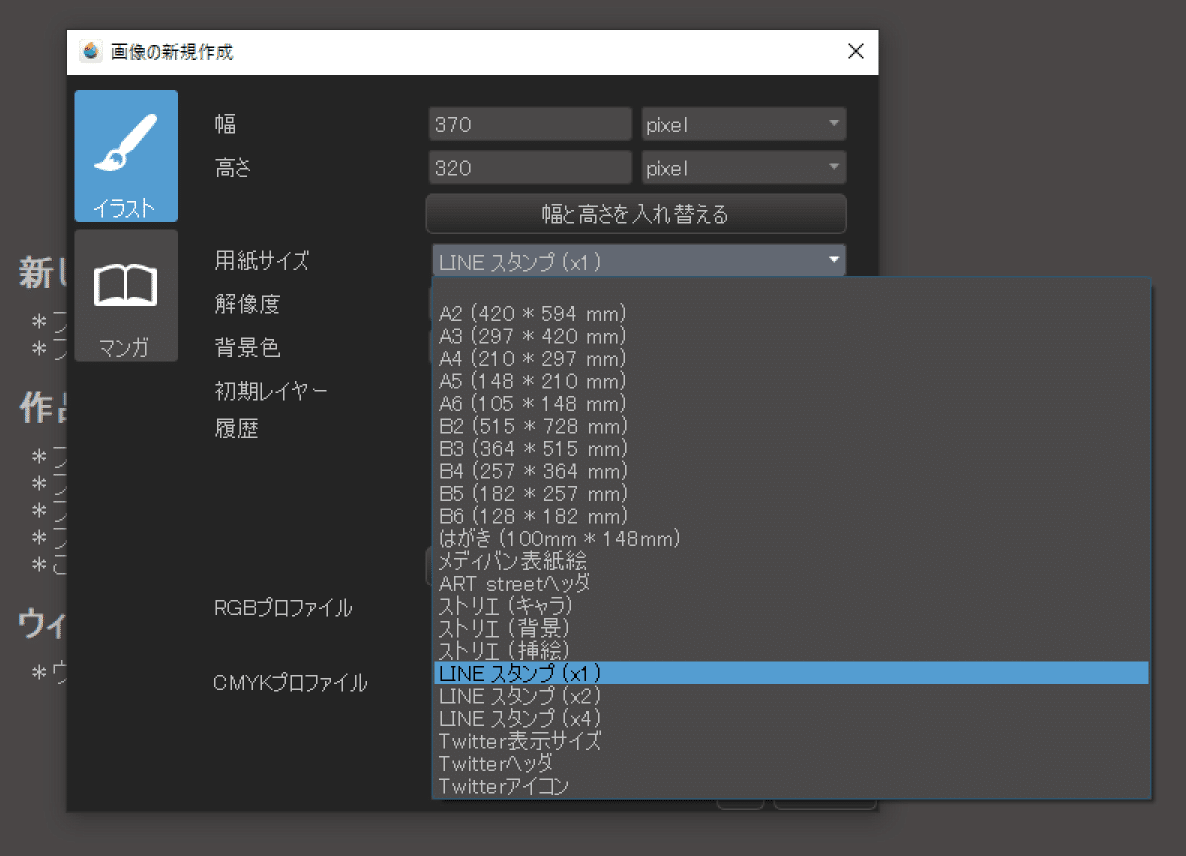Click the app icon in title bar
This screenshot has height=856, width=1186.
[x=91, y=51]
